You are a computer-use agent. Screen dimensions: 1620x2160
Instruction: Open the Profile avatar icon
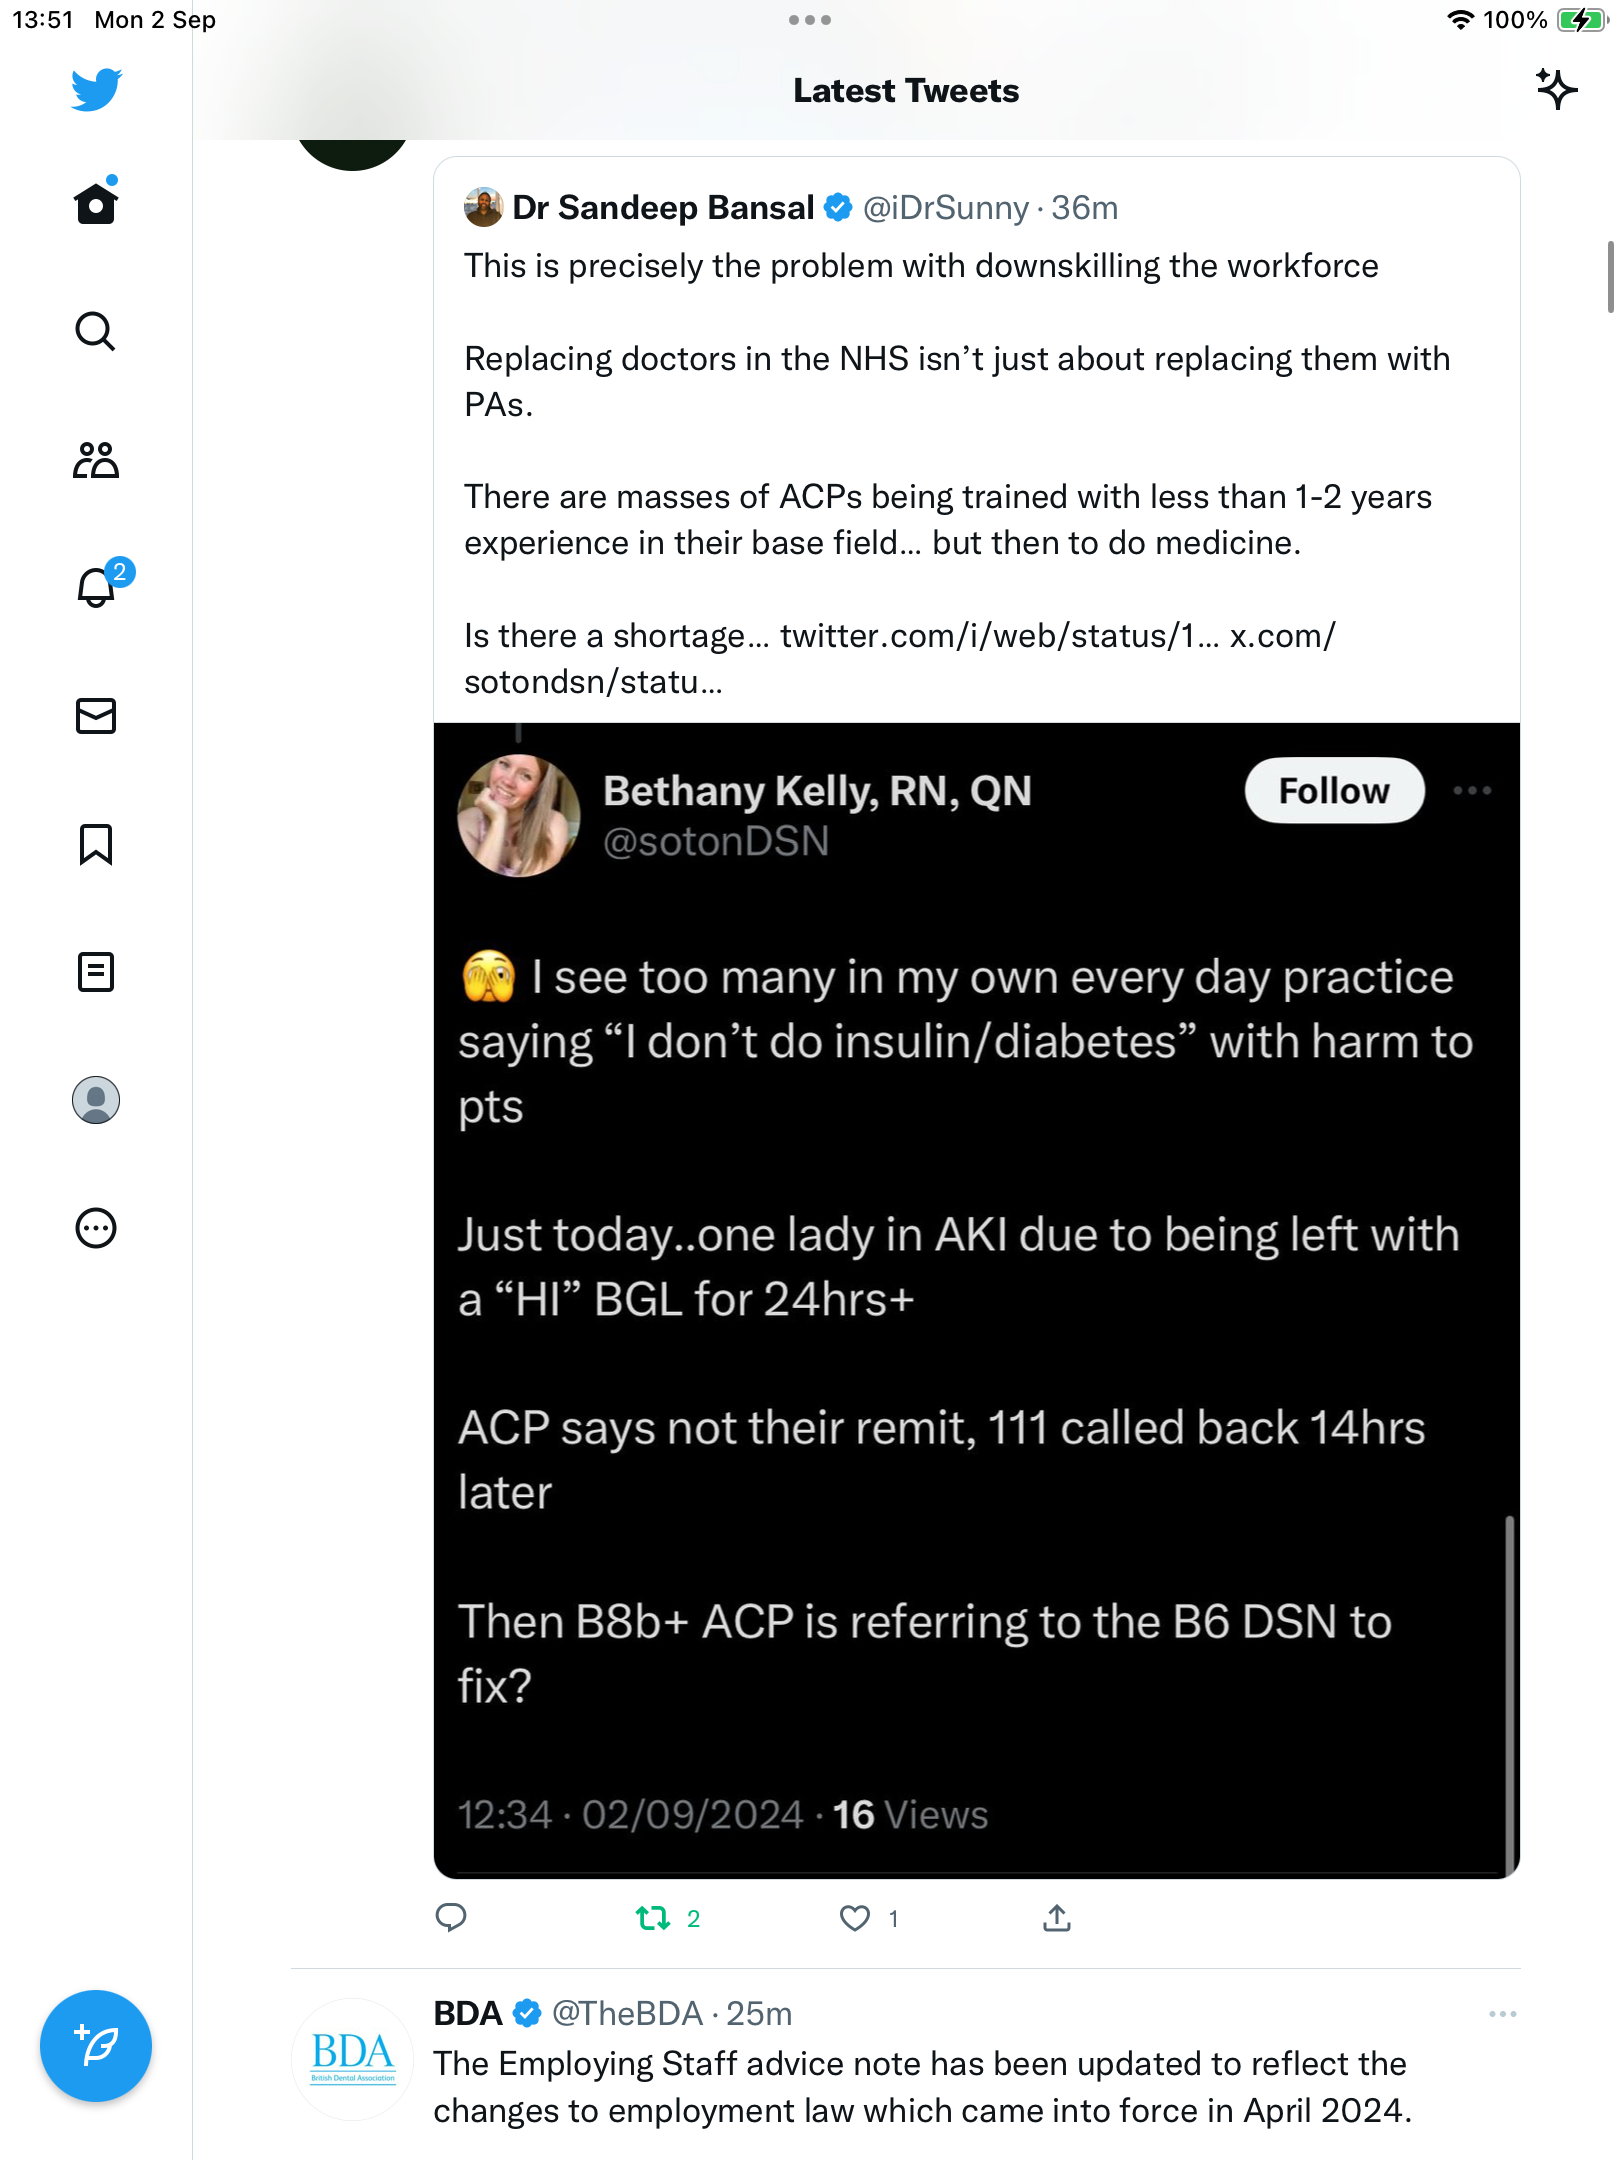[96, 1100]
